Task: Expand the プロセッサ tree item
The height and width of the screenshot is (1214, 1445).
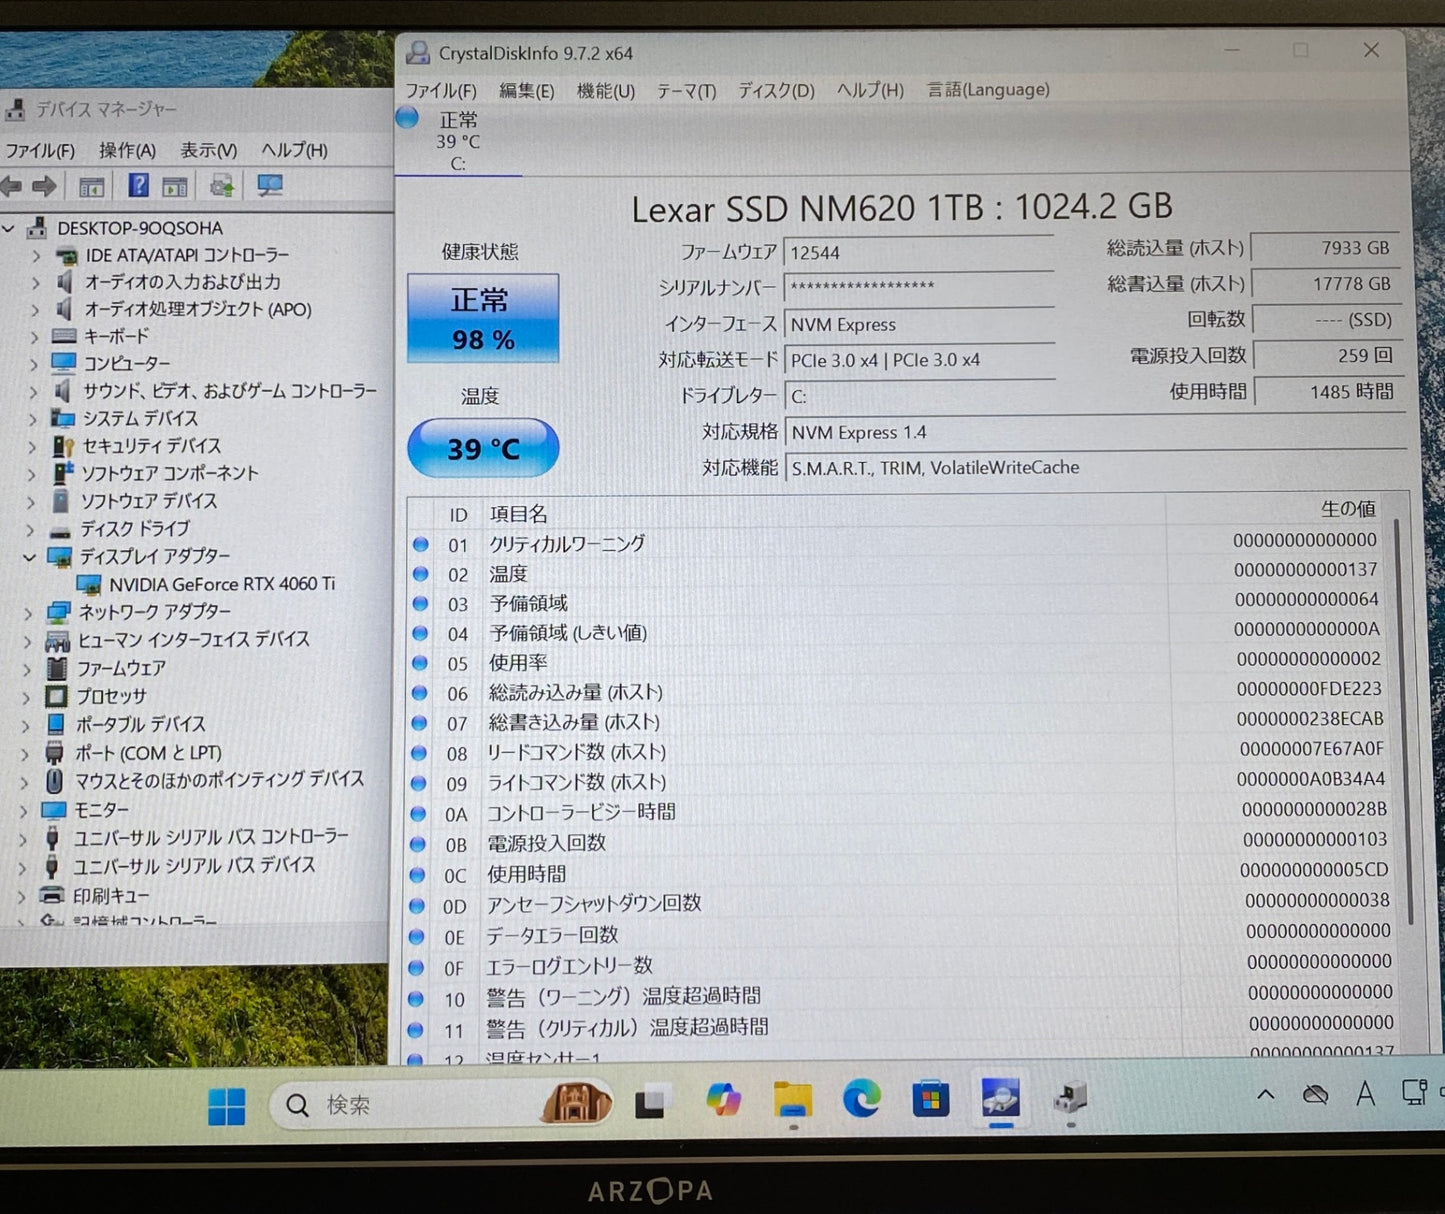Action: (28, 697)
